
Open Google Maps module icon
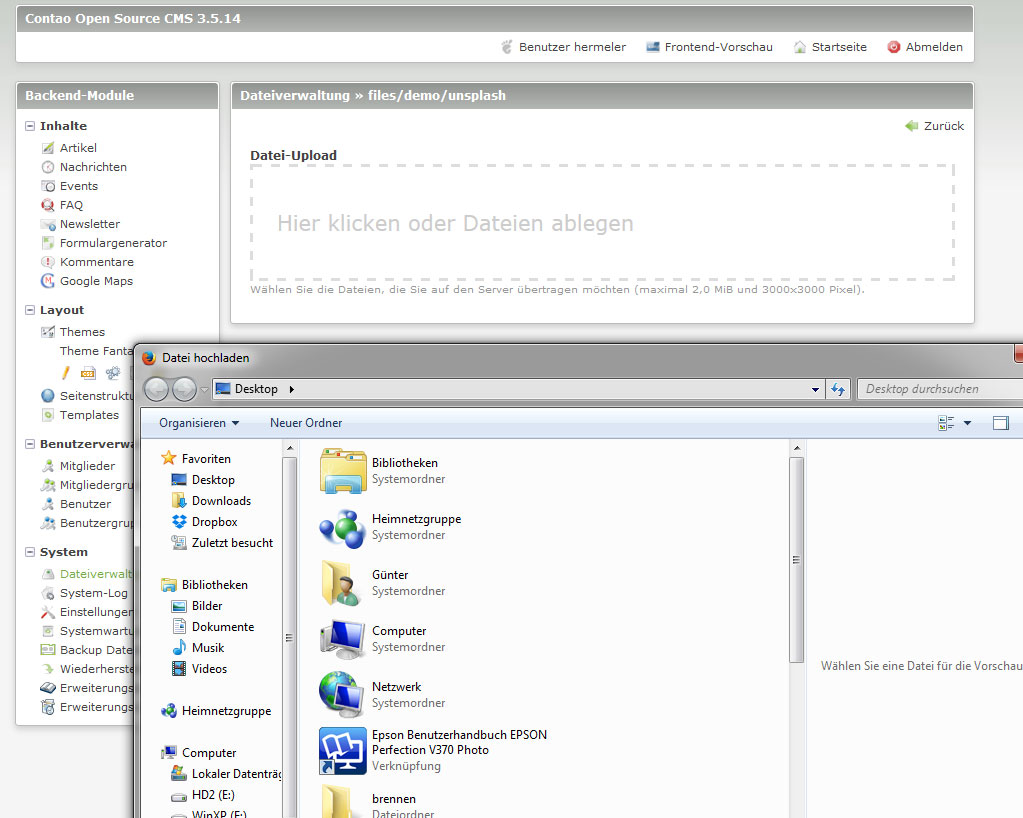pos(48,281)
